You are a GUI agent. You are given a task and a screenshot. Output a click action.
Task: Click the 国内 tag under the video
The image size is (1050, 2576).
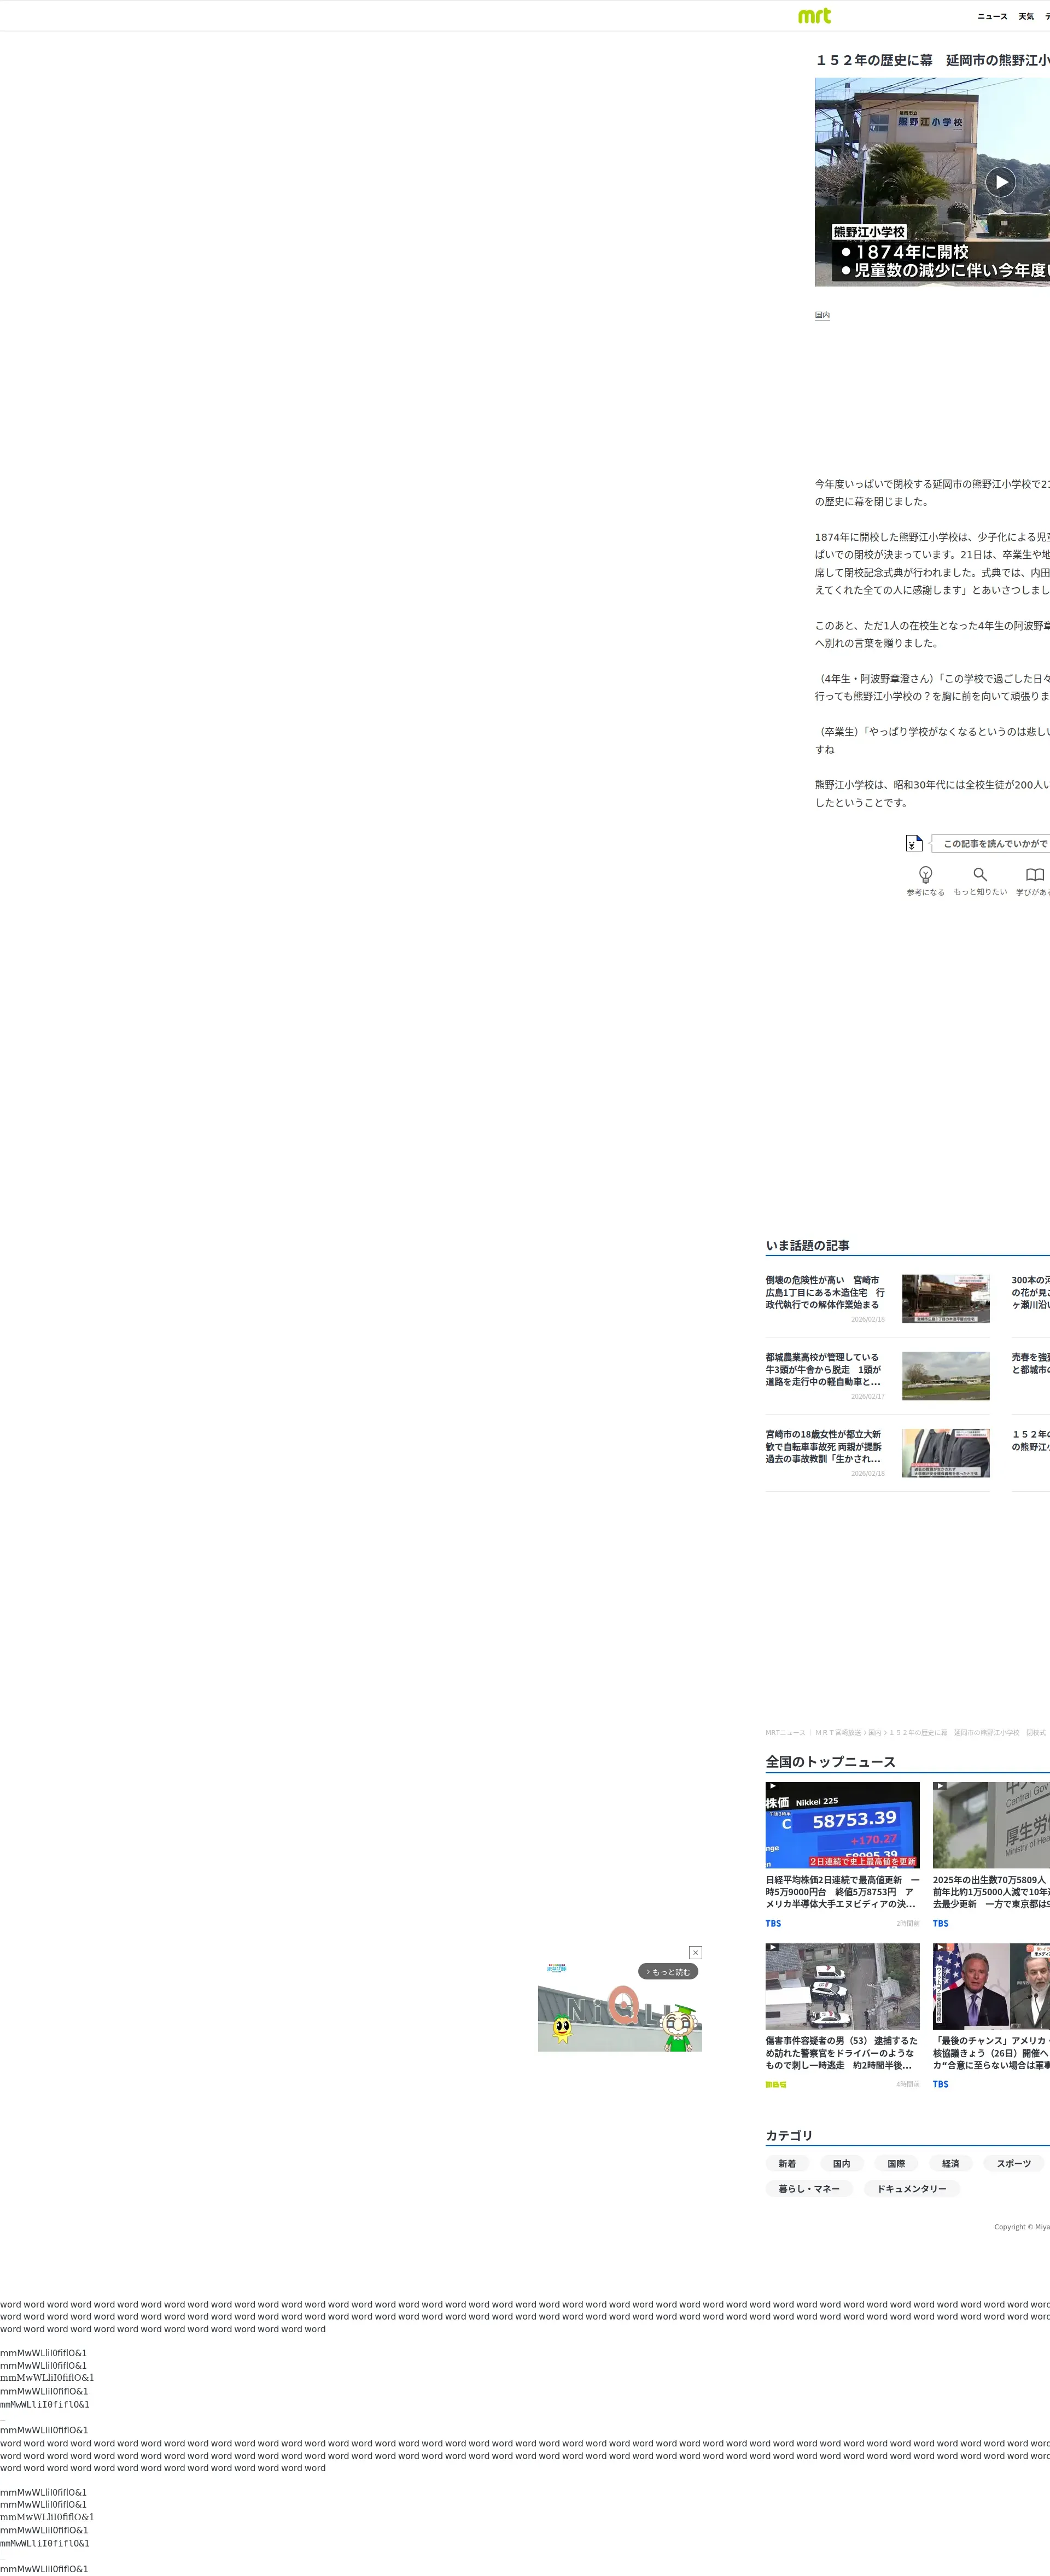click(x=822, y=315)
